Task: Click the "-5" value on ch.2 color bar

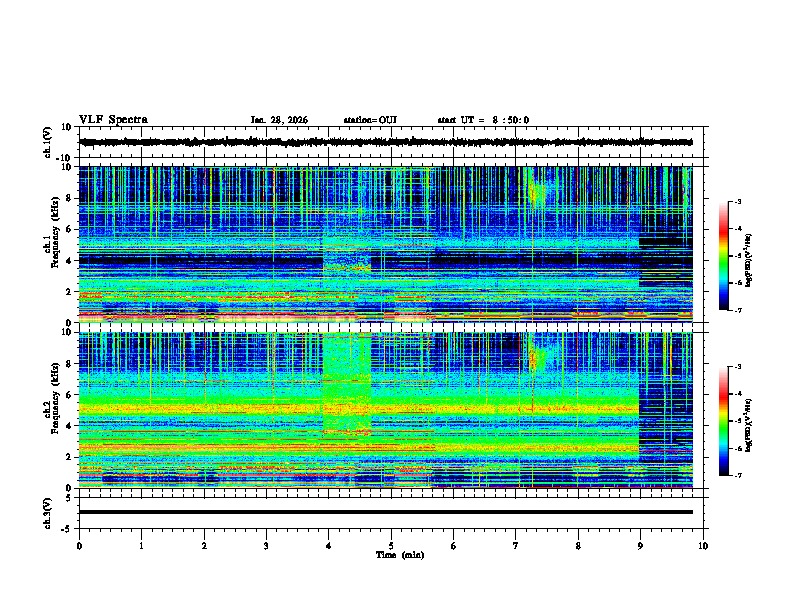Action: [737, 421]
